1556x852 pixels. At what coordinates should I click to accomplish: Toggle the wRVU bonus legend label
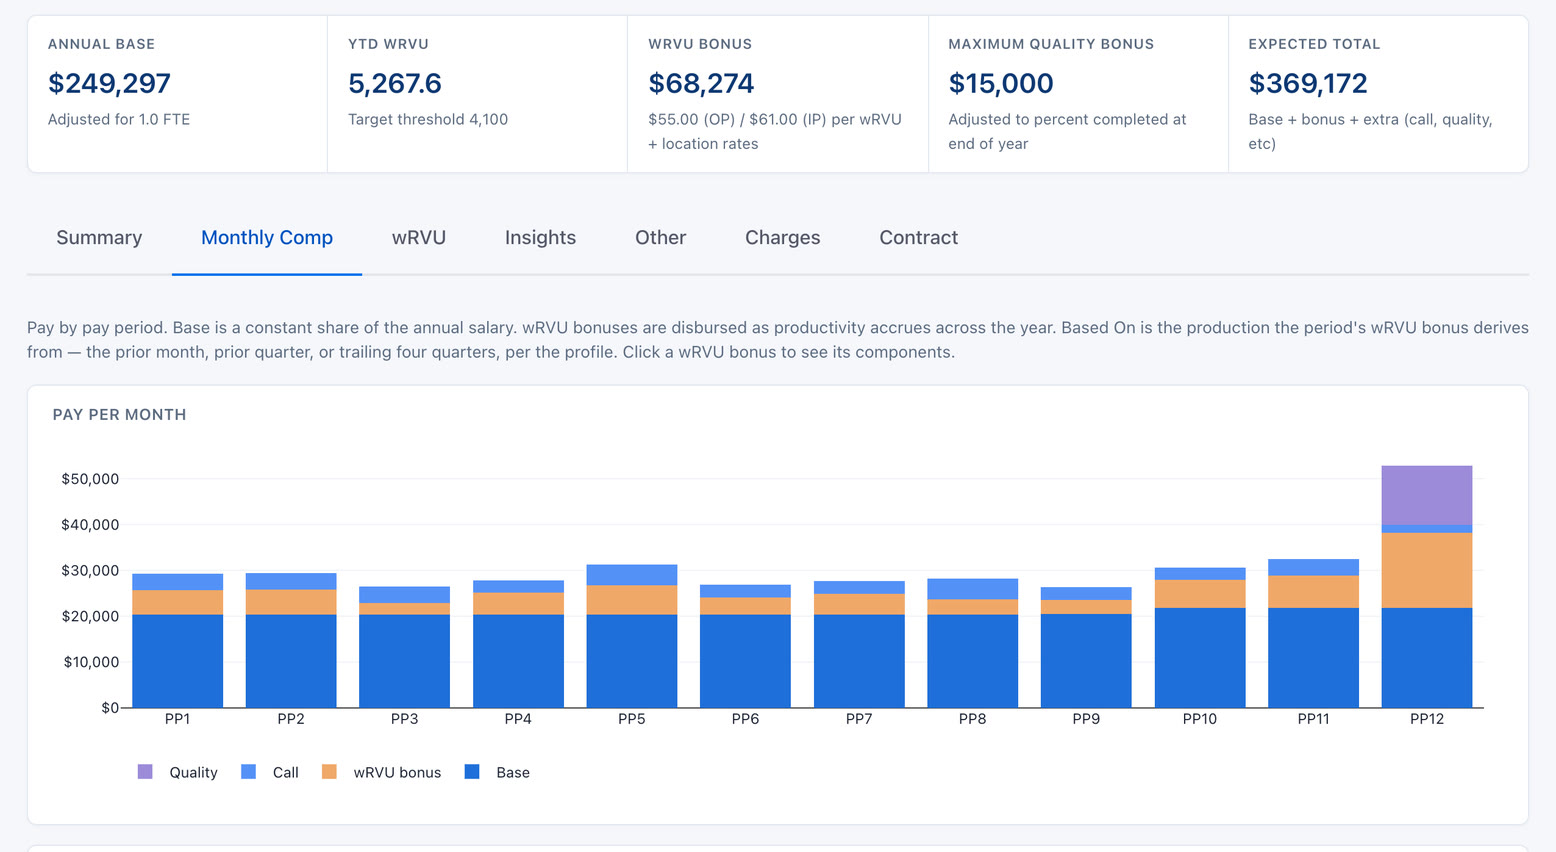[397, 773]
